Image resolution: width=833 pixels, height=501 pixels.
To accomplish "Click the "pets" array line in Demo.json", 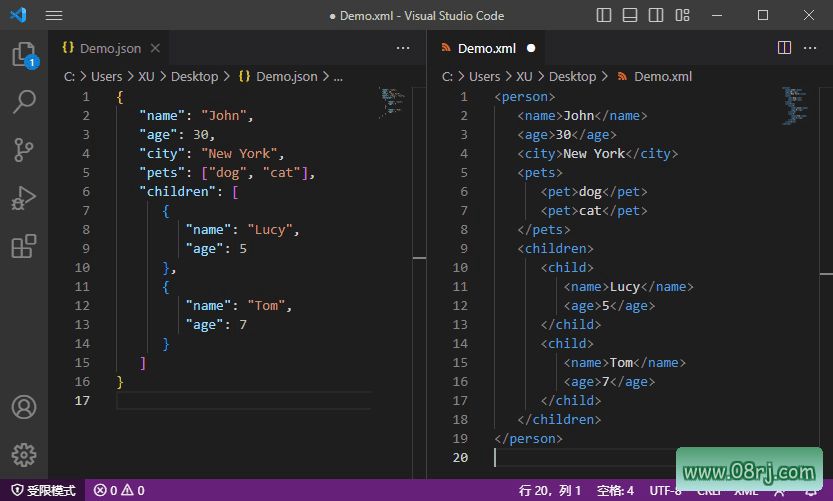I will (x=227, y=173).
